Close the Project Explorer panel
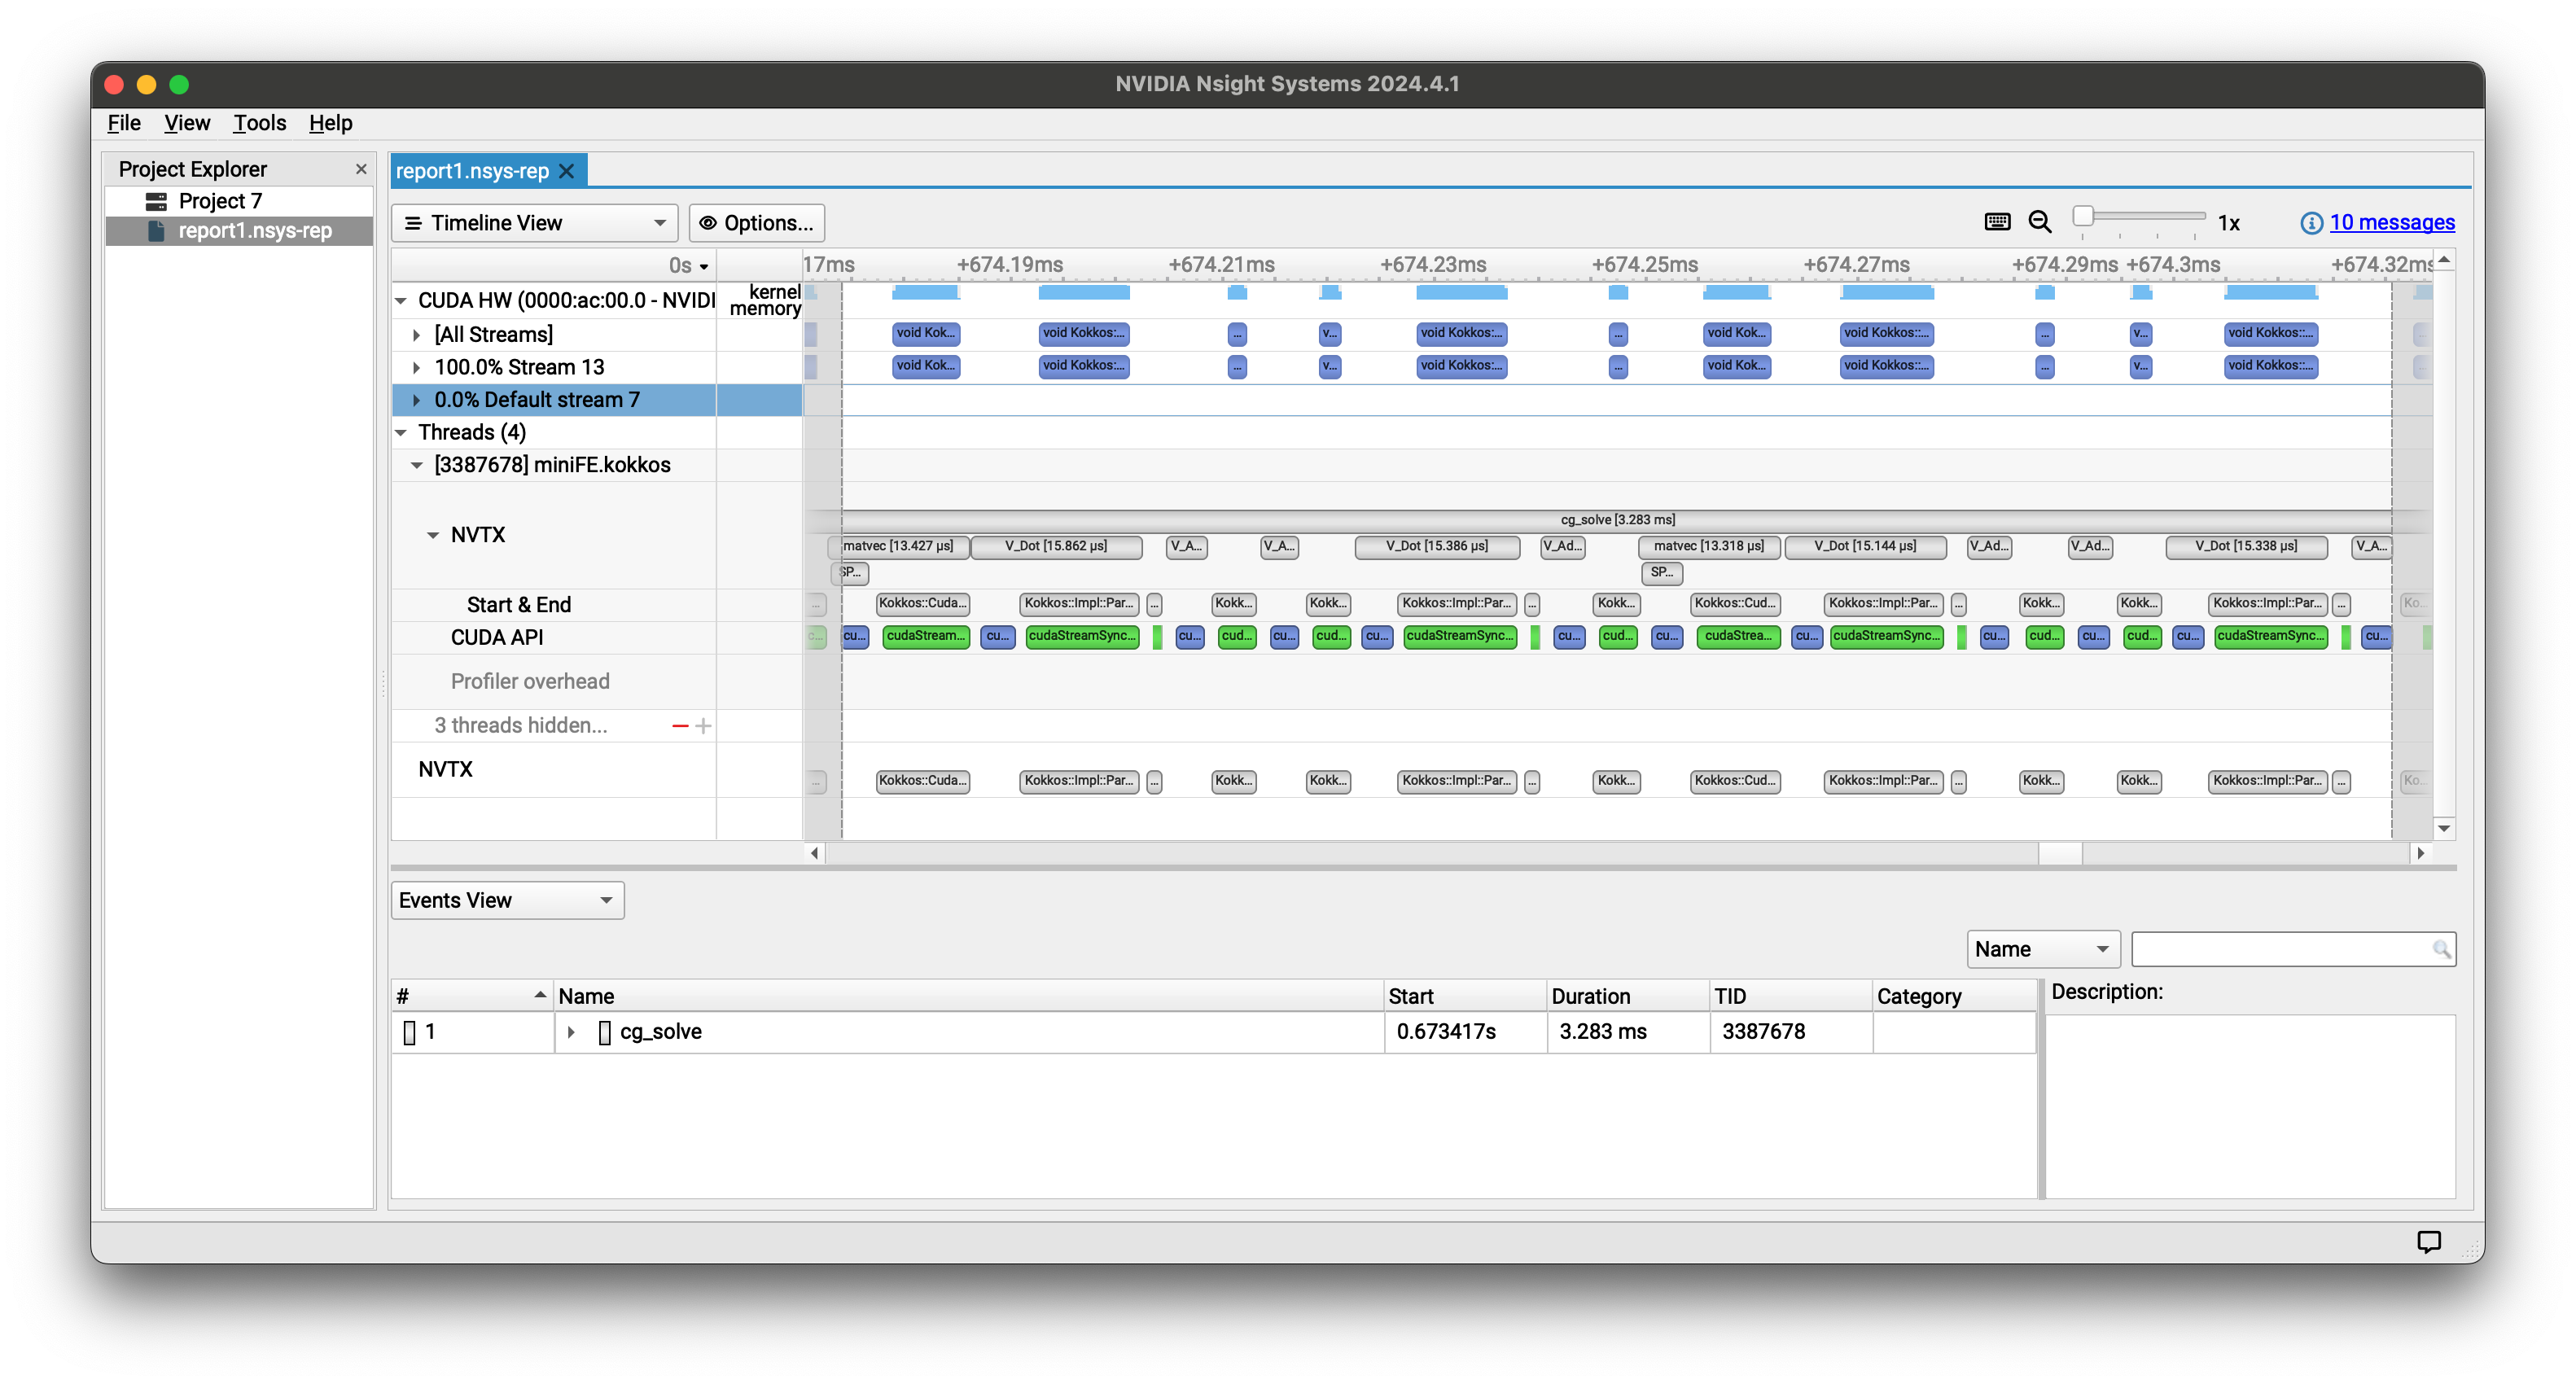 361,169
